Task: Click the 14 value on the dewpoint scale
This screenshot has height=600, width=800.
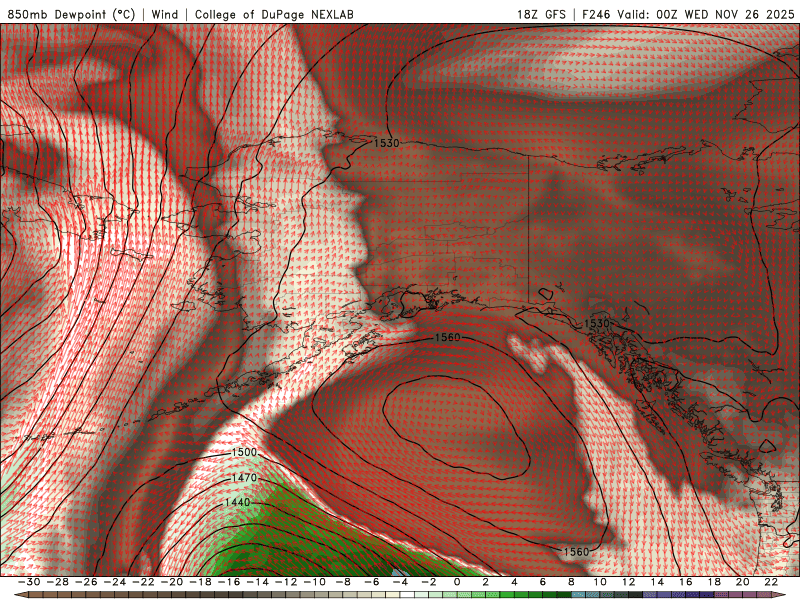Action: click(657, 582)
